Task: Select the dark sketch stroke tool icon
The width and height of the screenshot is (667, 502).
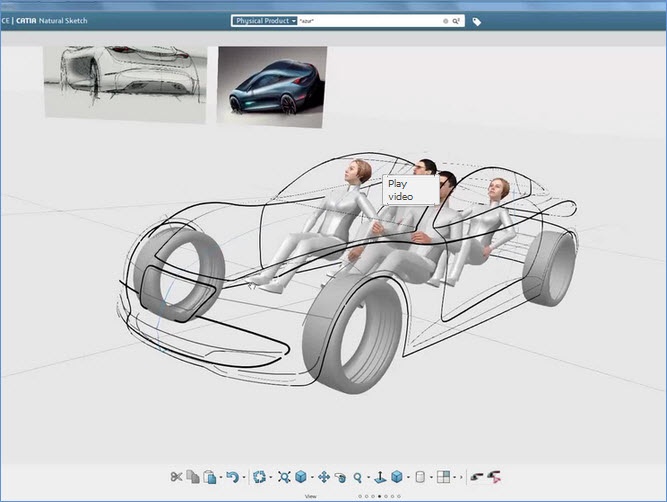Action: click(x=477, y=477)
